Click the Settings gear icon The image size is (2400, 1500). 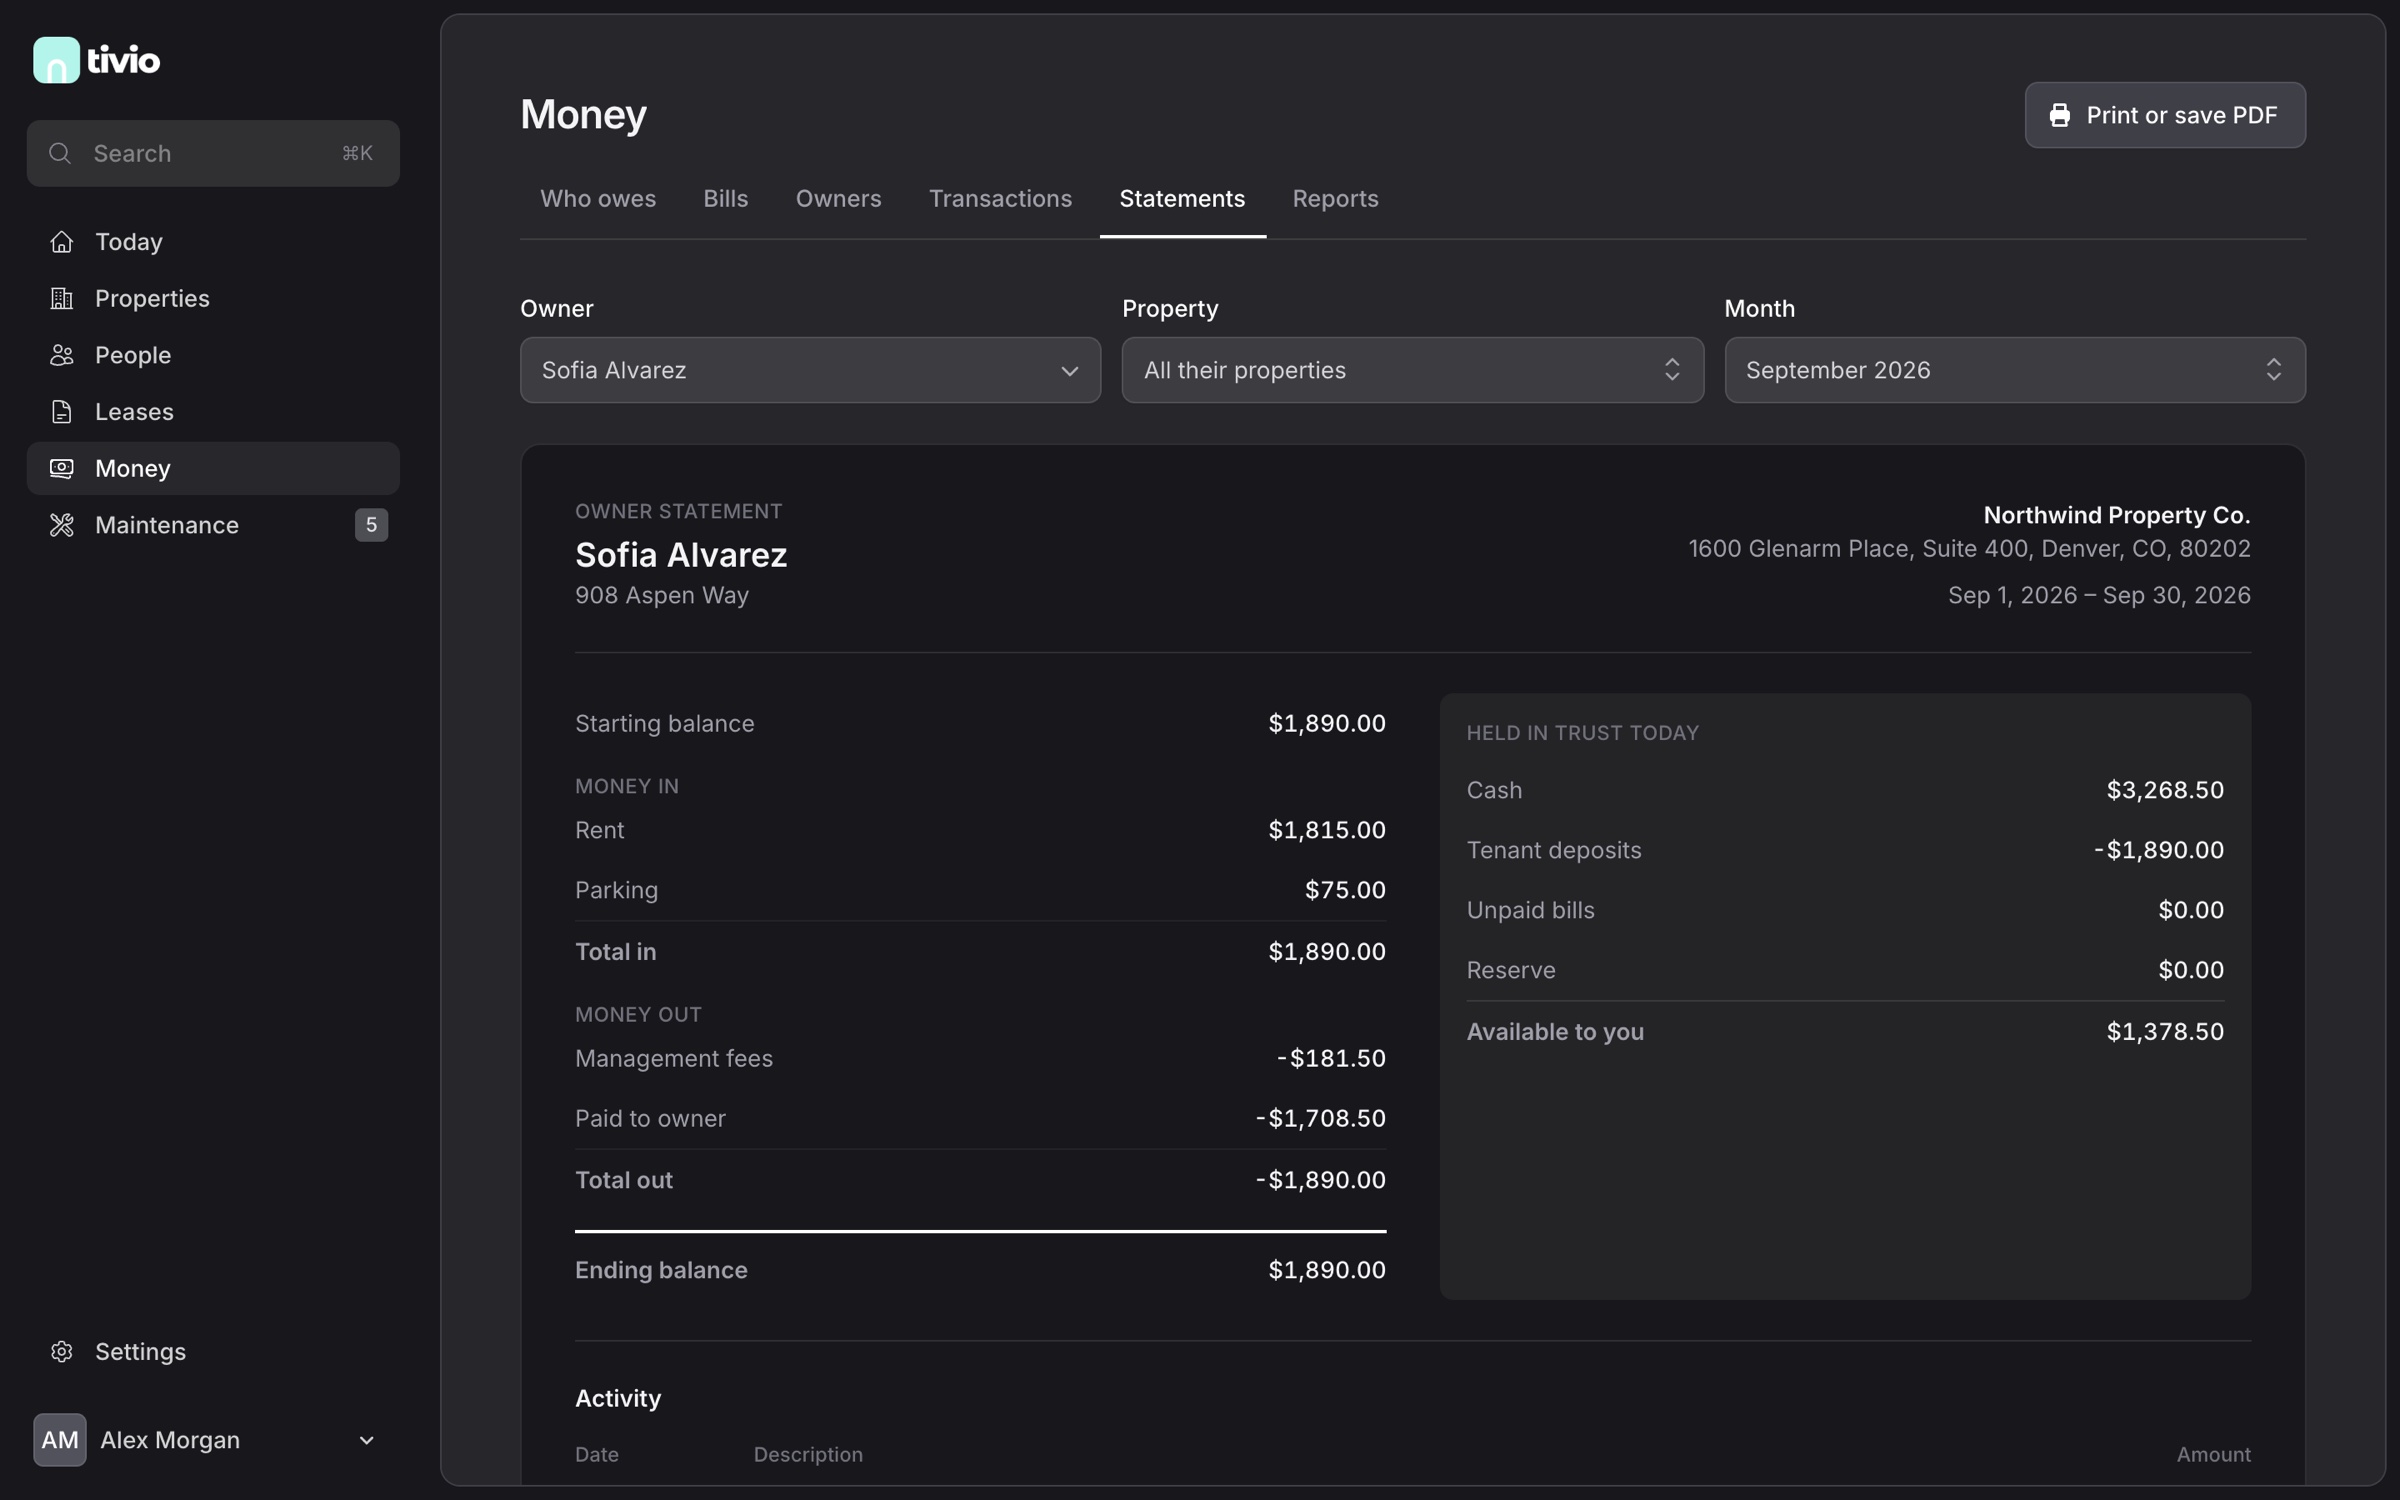62,1352
